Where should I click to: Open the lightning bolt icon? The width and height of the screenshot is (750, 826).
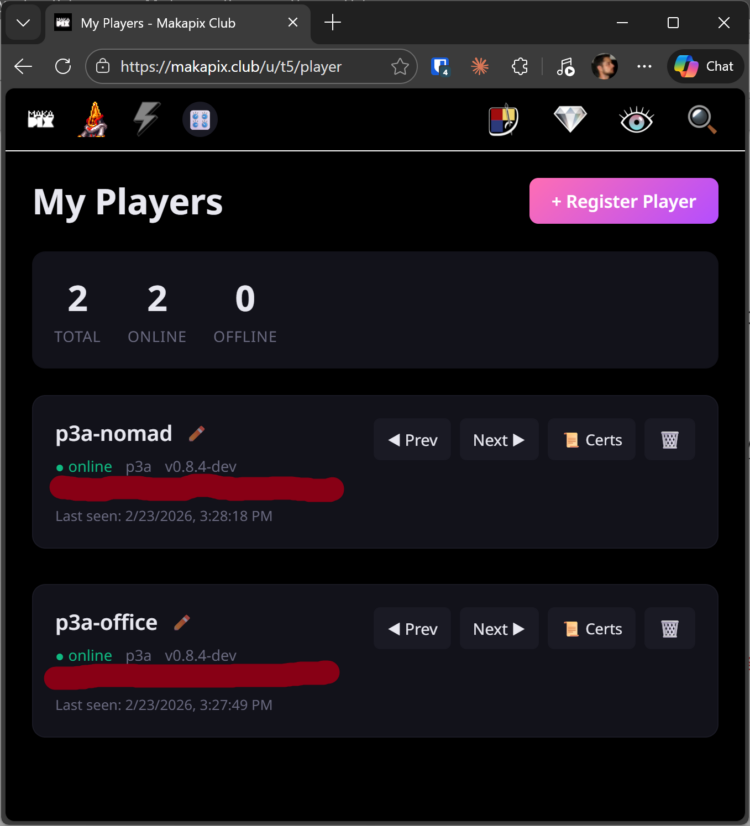tap(146, 119)
